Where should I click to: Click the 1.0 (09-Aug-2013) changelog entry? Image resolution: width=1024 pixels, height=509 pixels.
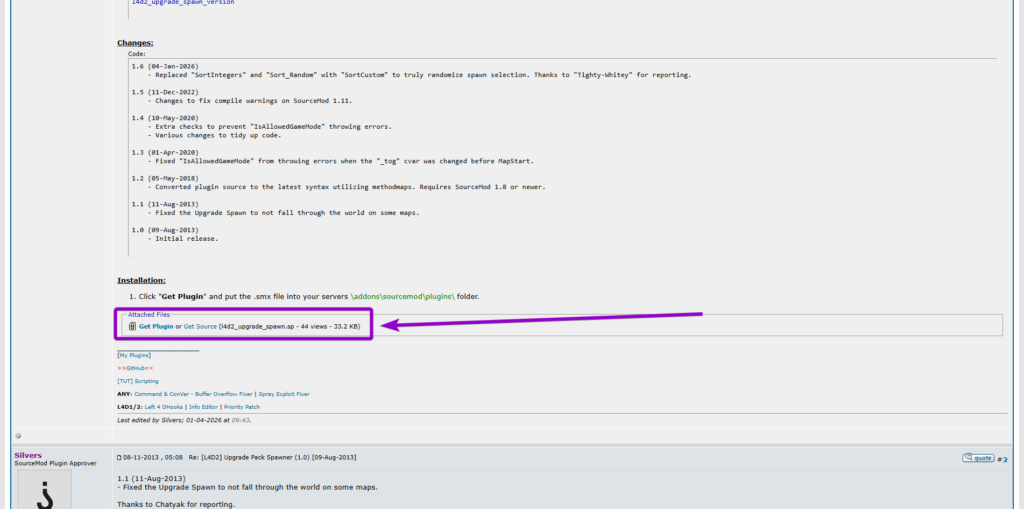[165, 230]
